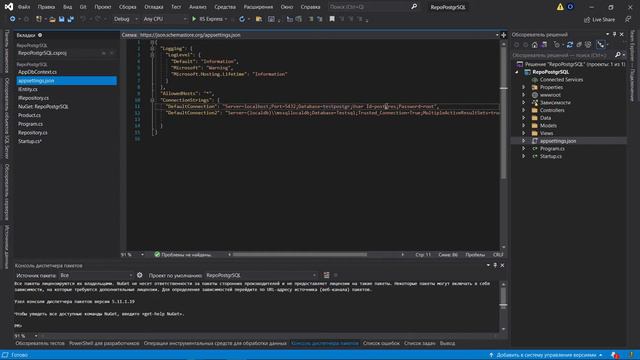Expand the Data folder

tap(524, 118)
